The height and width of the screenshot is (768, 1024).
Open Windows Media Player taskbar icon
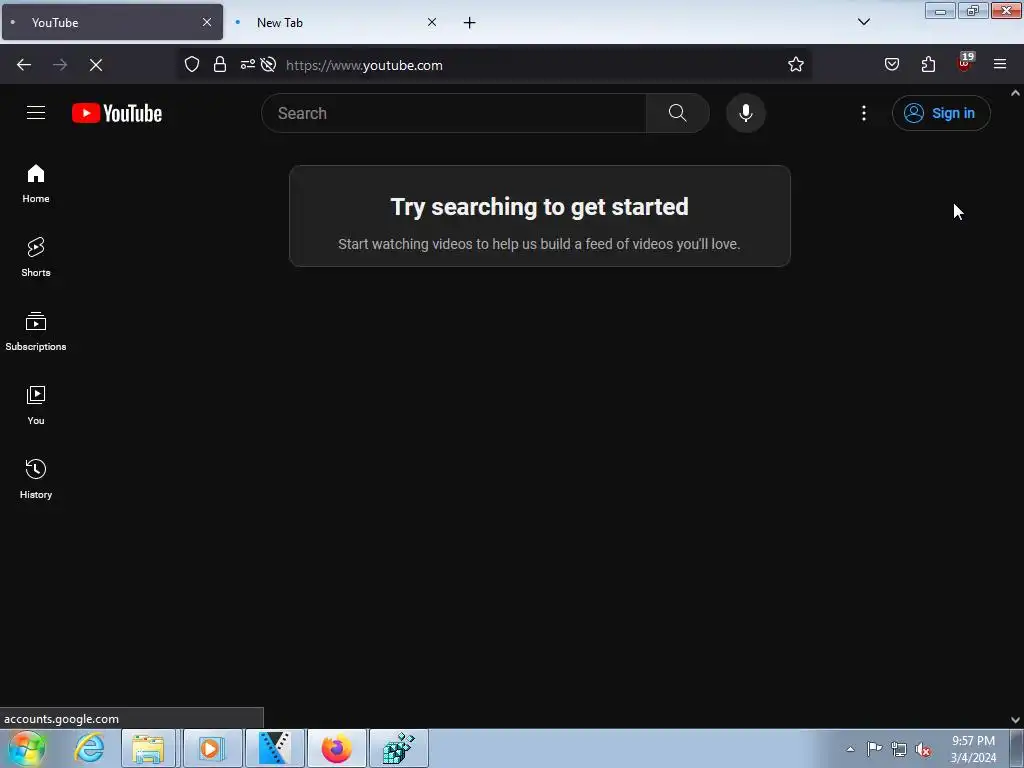coord(211,748)
